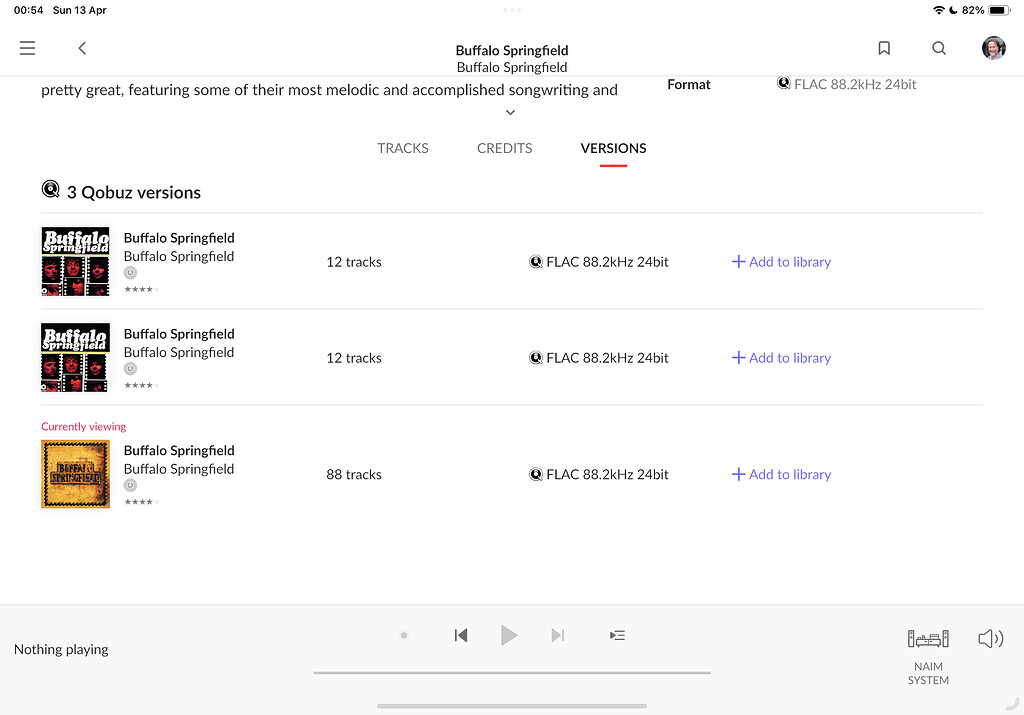
Task: Add the 88-track version to library
Action: click(781, 475)
